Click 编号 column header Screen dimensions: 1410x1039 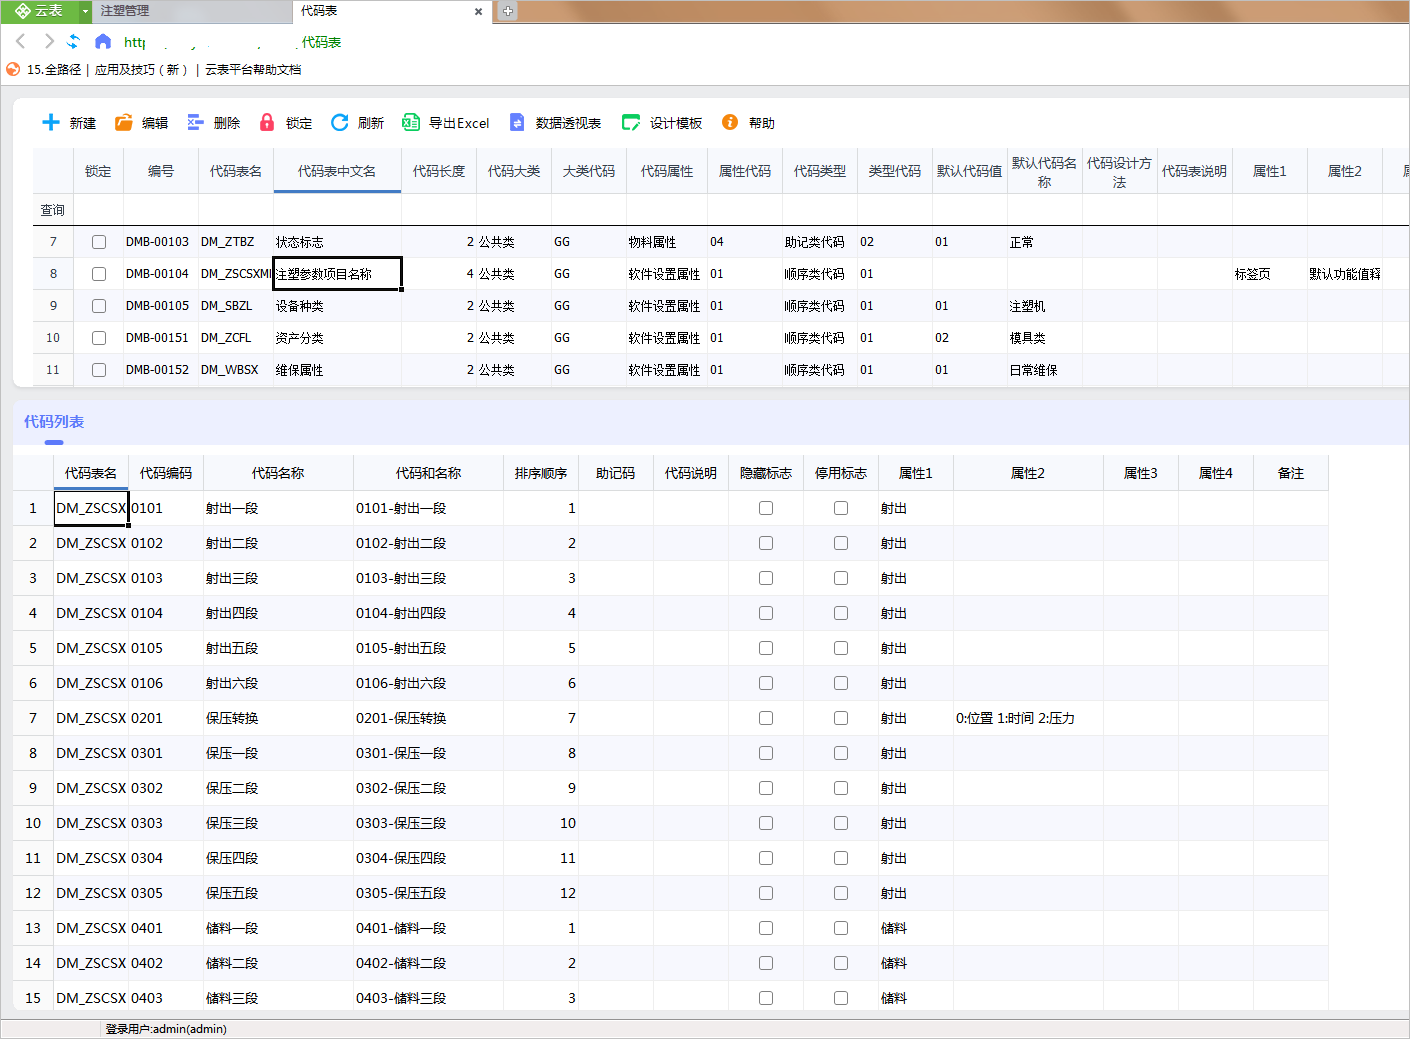pos(161,171)
